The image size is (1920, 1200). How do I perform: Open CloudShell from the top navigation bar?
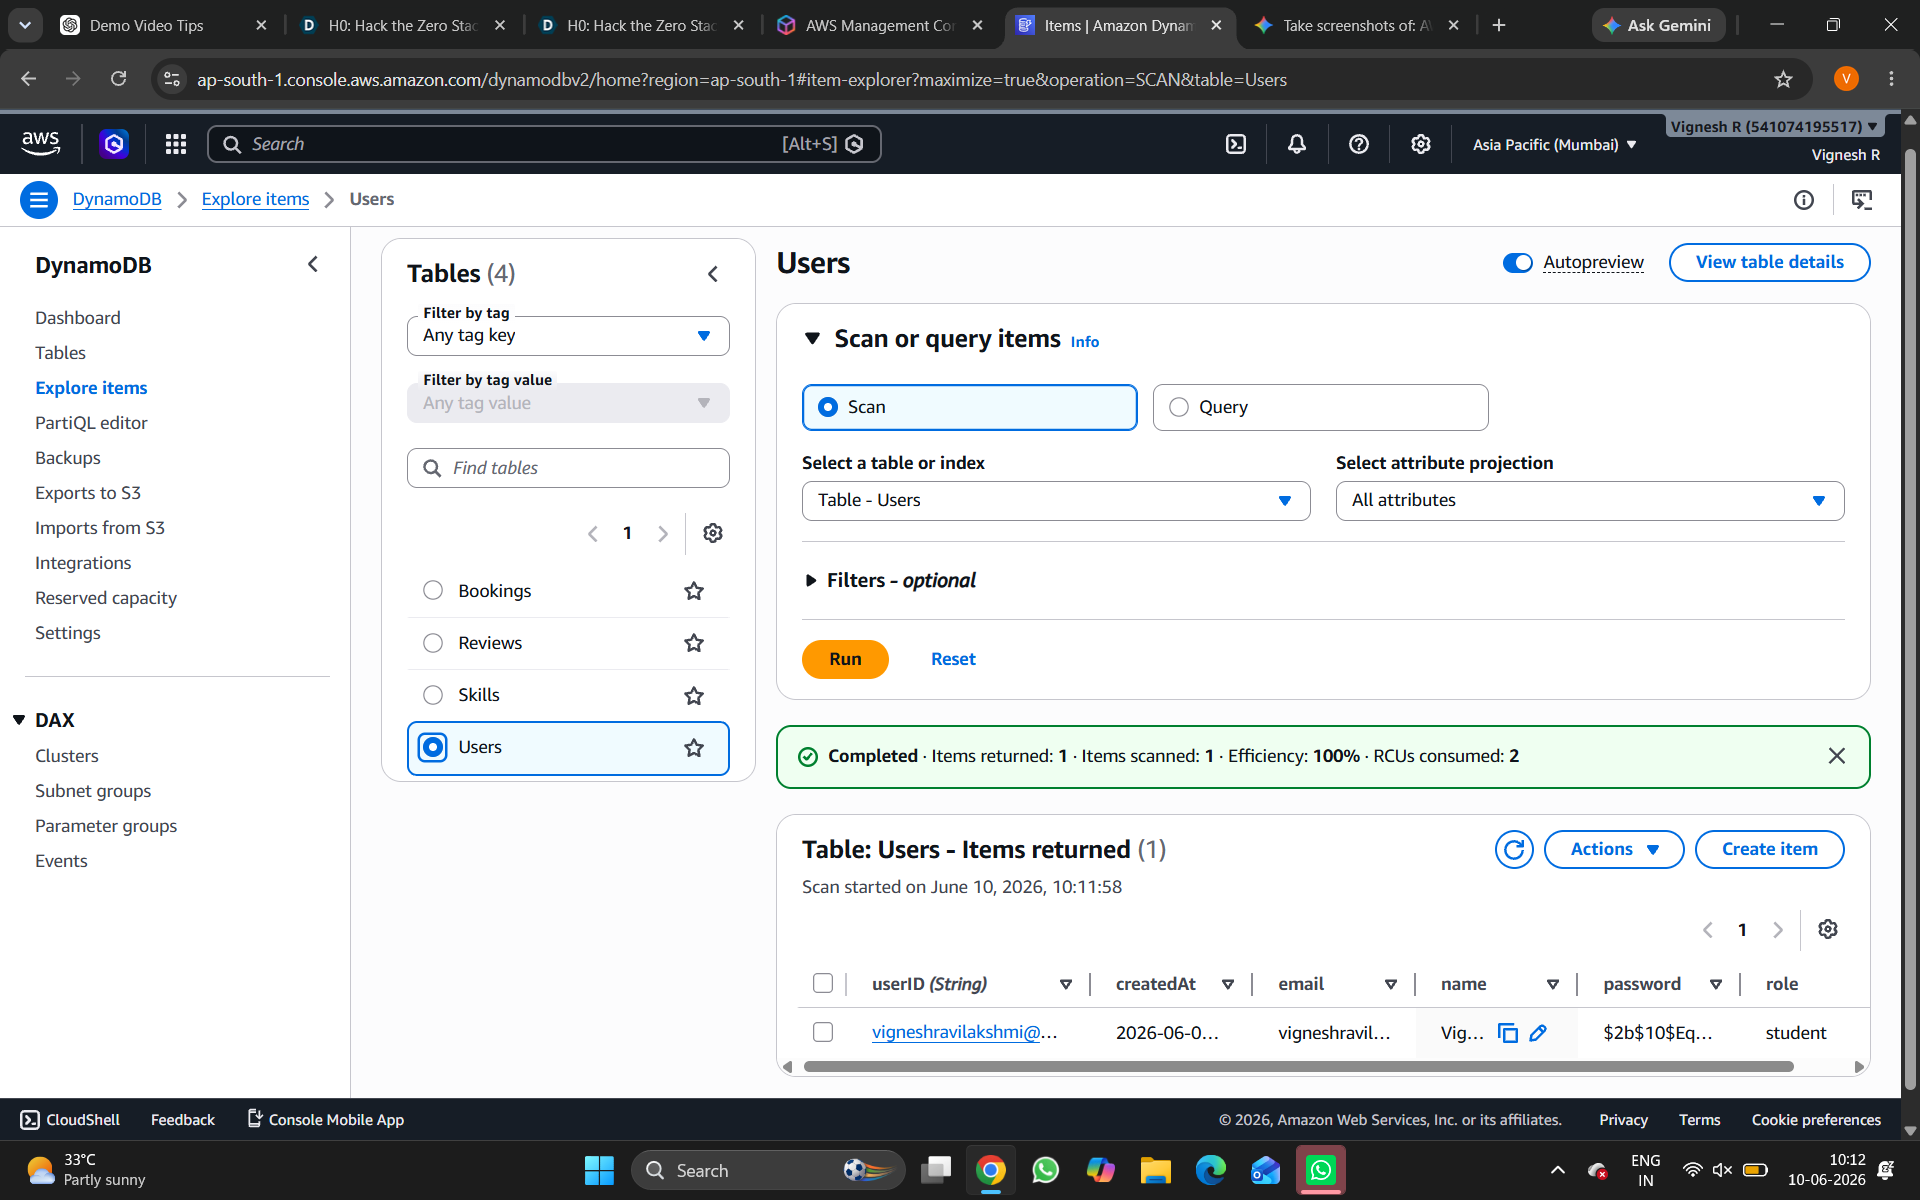(1236, 144)
